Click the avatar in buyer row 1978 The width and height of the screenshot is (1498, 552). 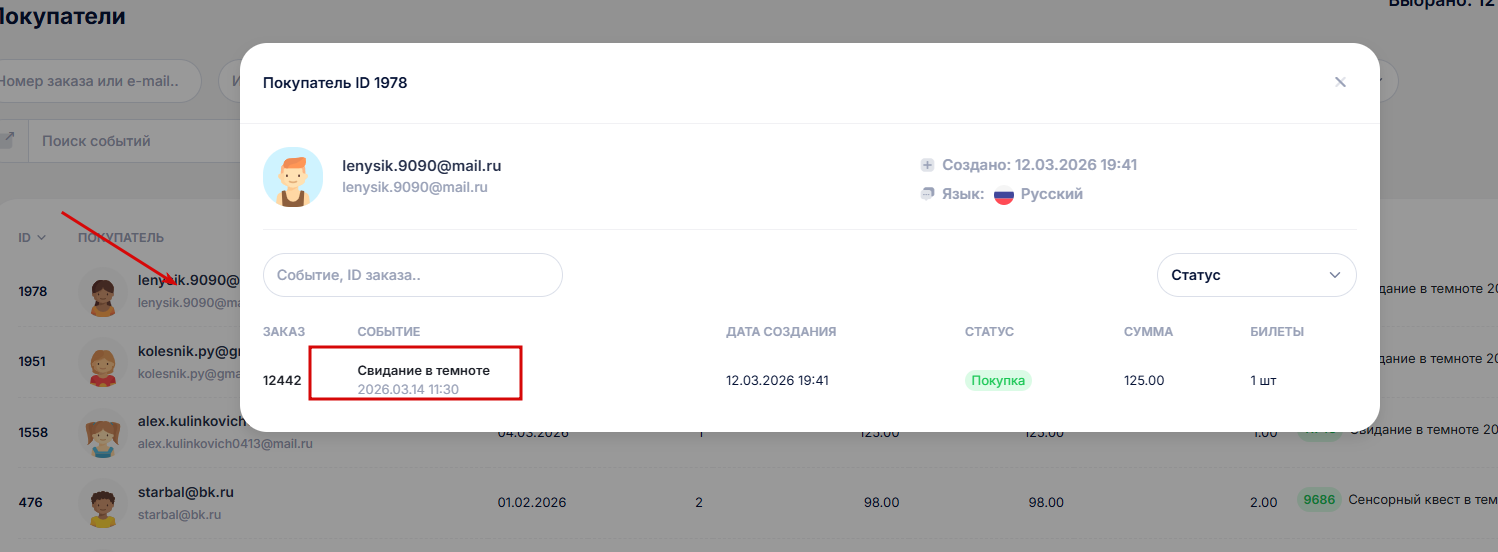coord(102,292)
